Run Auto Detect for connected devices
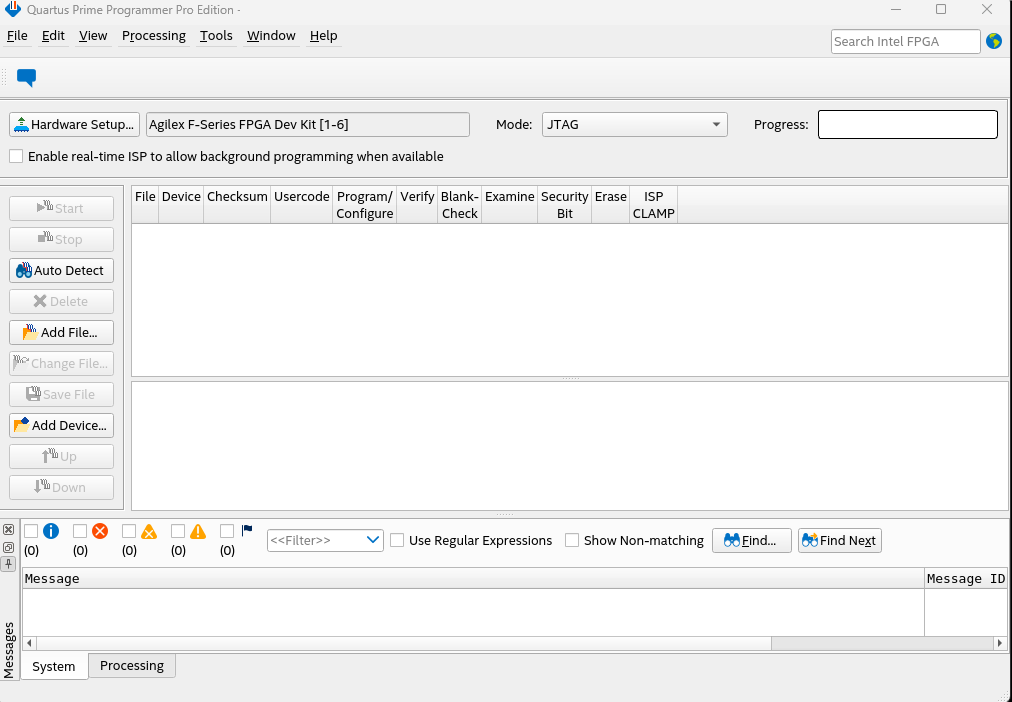 (61, 270)
